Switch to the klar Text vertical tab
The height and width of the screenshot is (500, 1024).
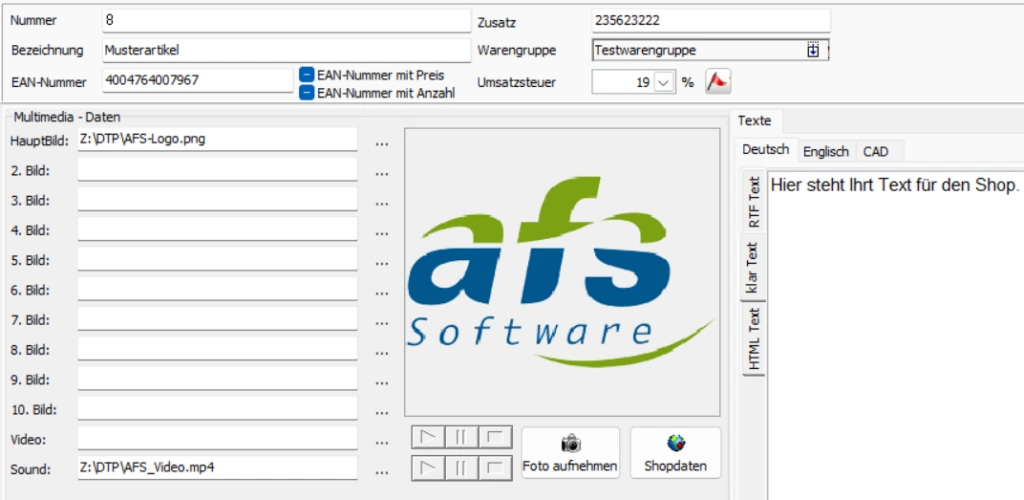[x=753, y=268]
